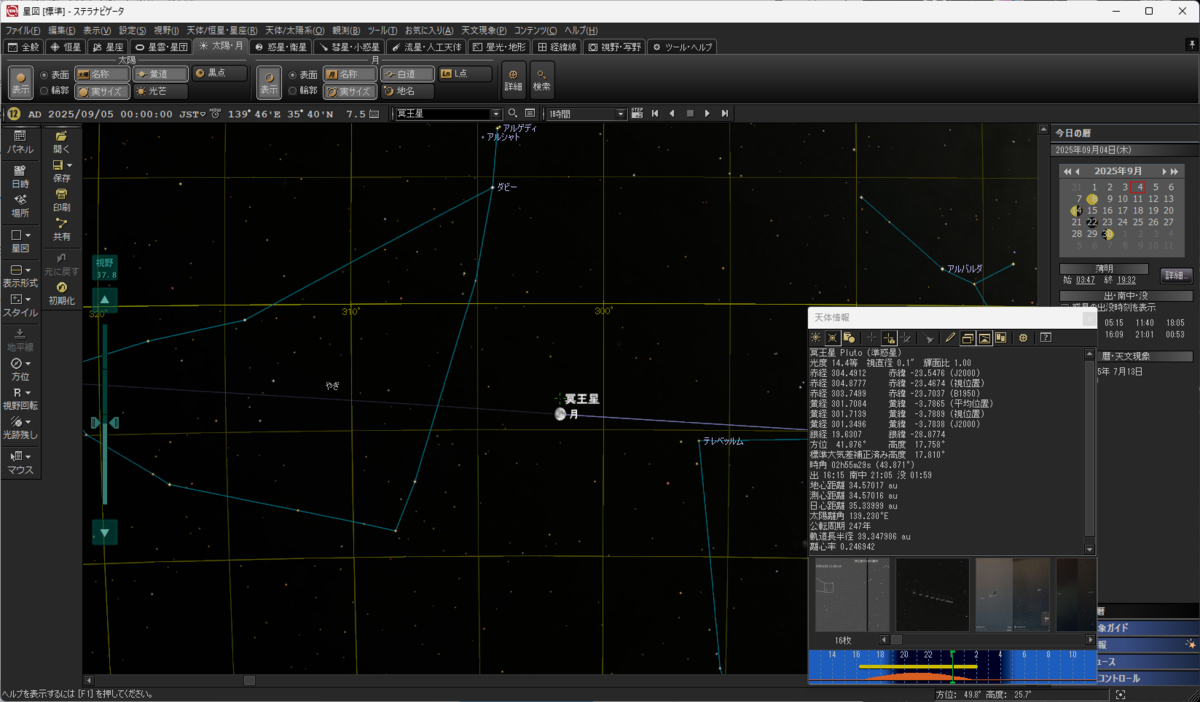This screenshot has height=702, width=1200.
Task: Click the 開く open file icon
Action: coord(61,142)
